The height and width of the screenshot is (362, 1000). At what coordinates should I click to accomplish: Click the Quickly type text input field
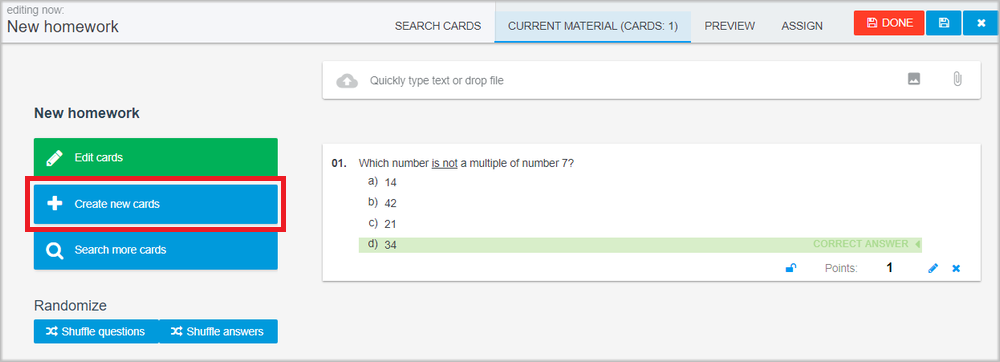[631, 81]
